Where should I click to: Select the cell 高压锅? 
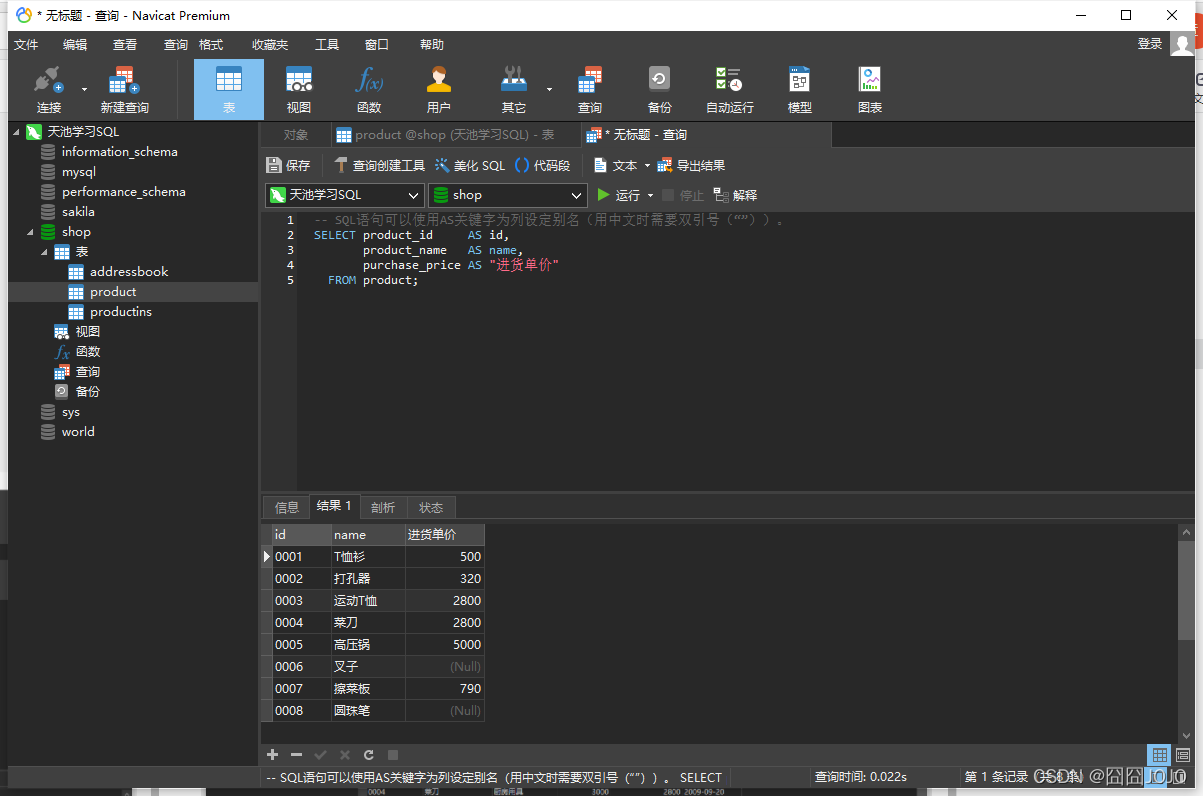pos(367,645)
